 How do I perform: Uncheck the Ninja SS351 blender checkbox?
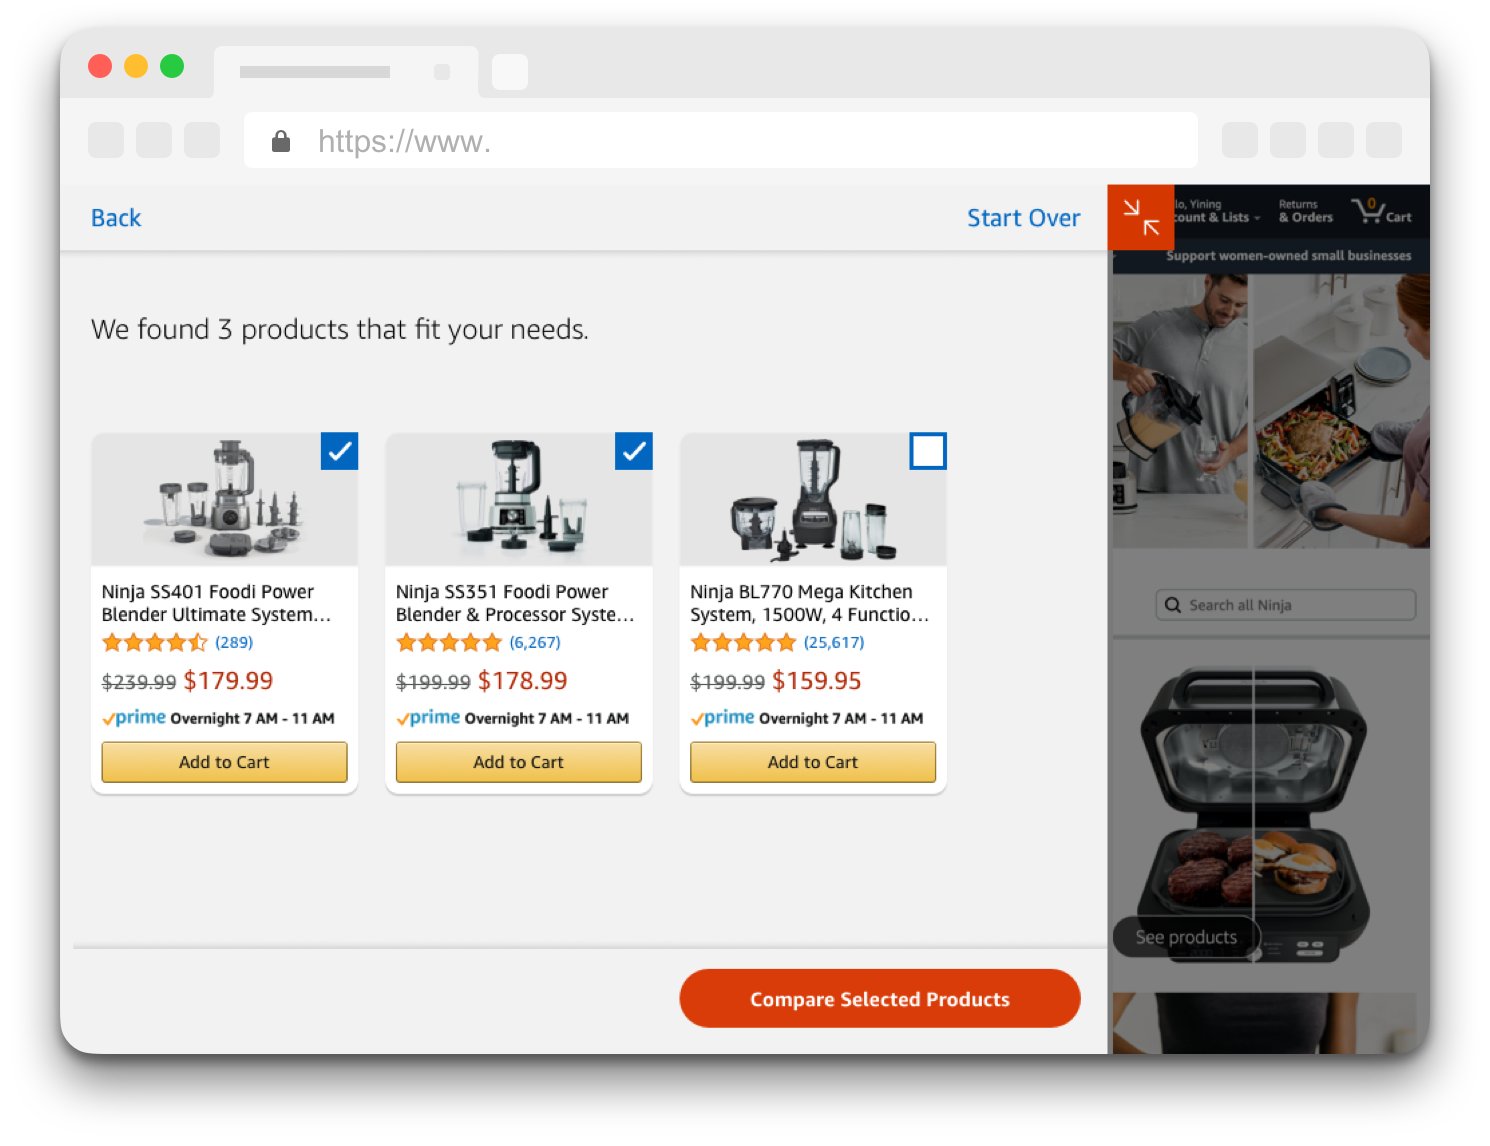(x=634, y=451)
